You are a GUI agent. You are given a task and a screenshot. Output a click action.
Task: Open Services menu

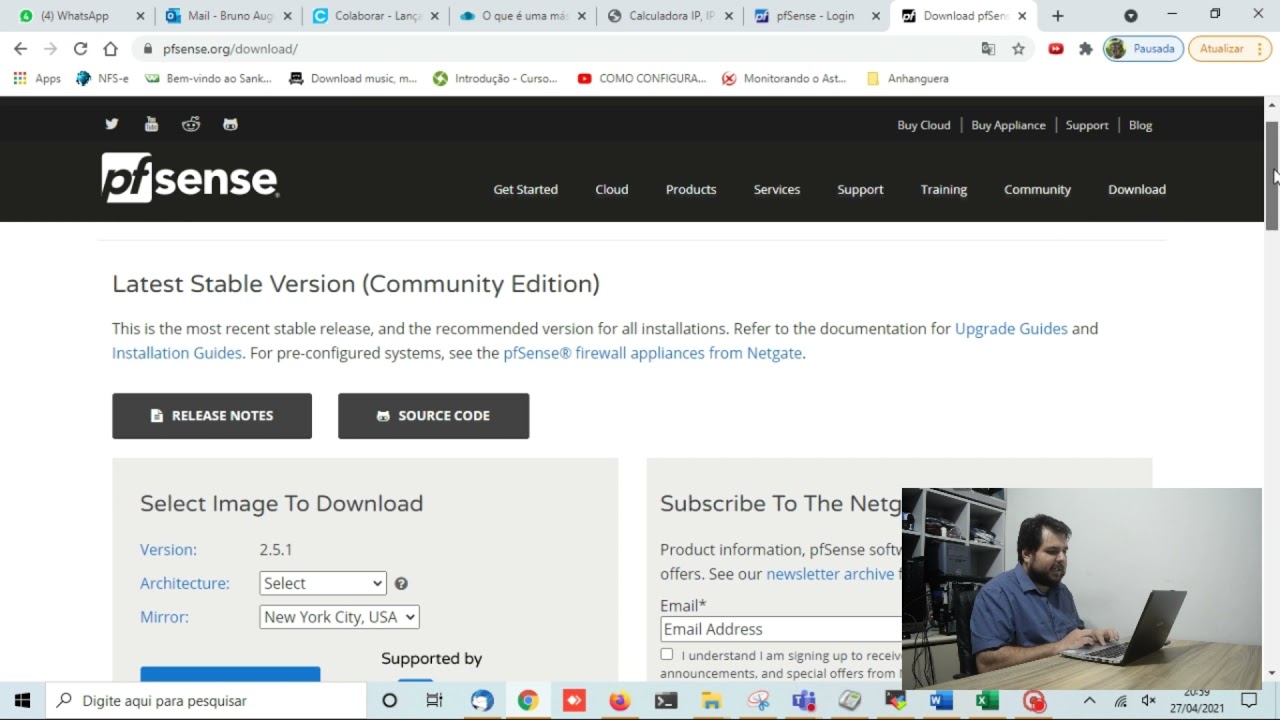(777, 189)
